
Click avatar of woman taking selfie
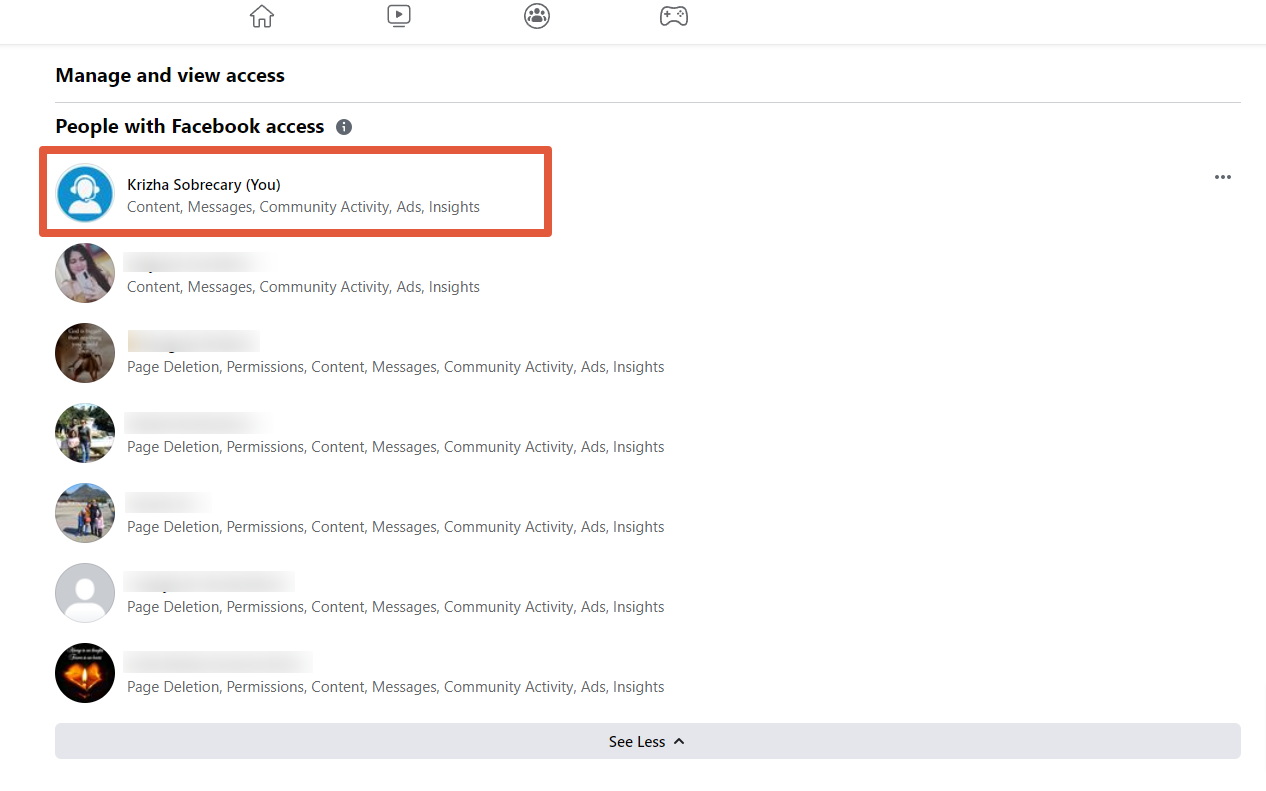[x=85, y=273]
